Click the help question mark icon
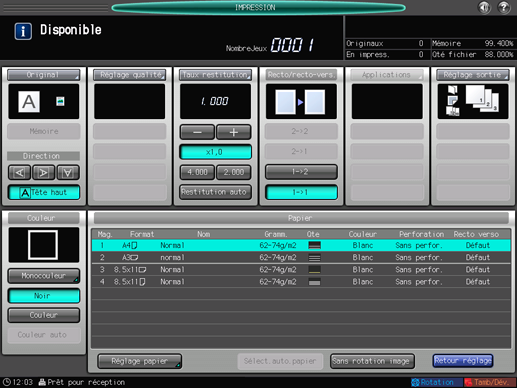The height and width of the screenshot is (388, 517). point(504,7)
